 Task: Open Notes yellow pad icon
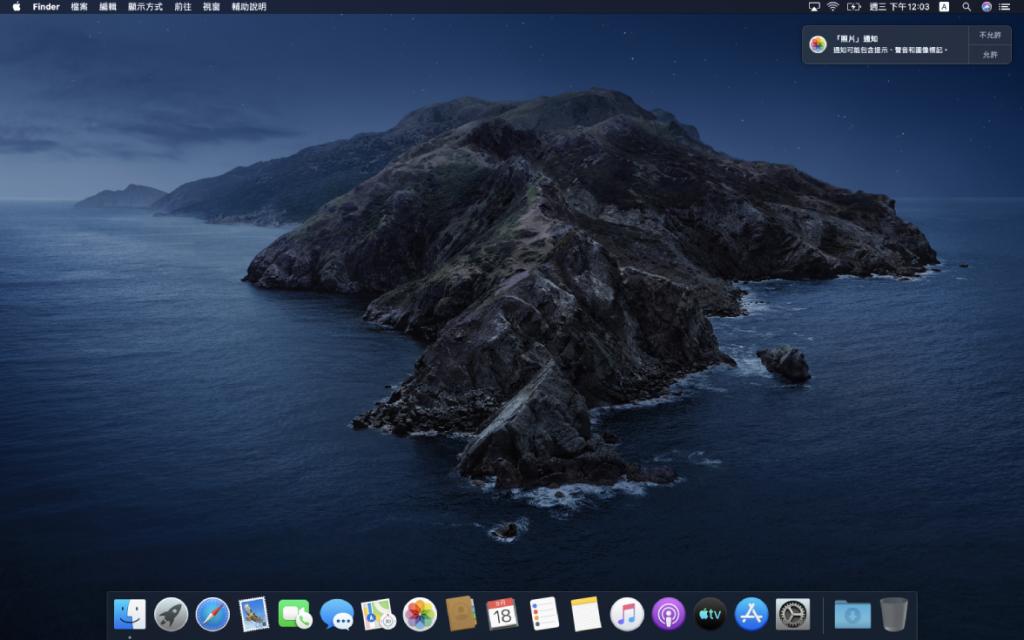point(585,615)
